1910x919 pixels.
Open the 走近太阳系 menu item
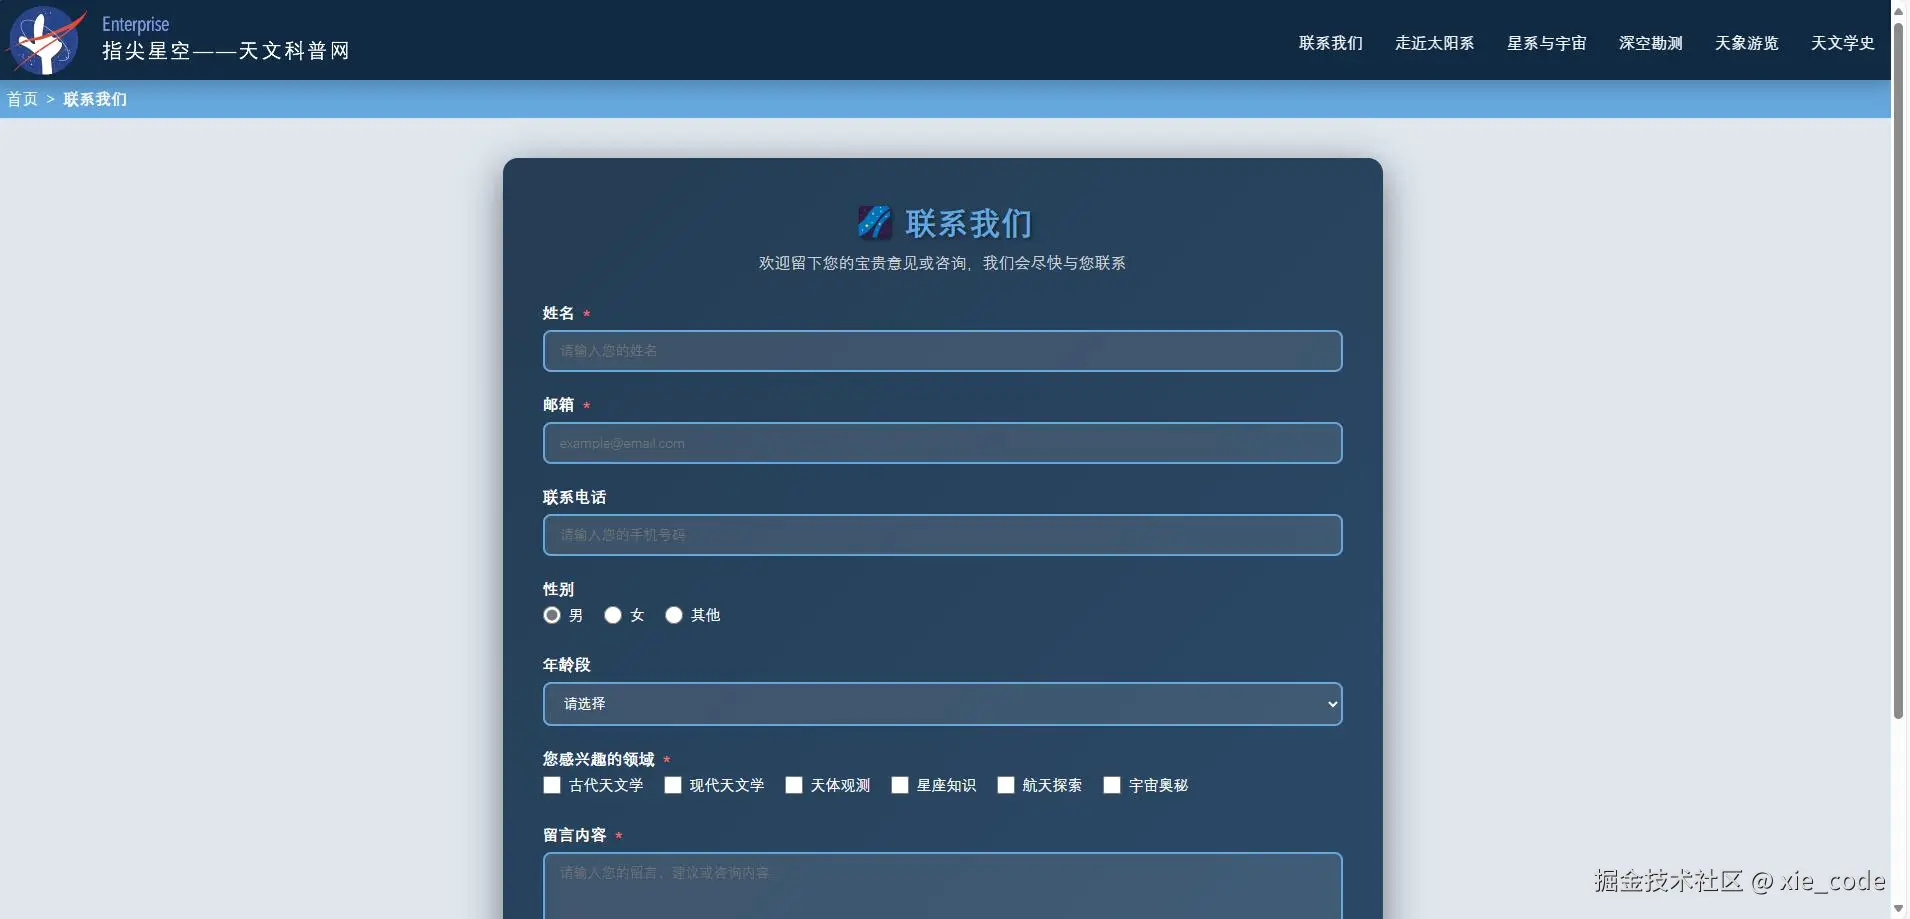1436,43
